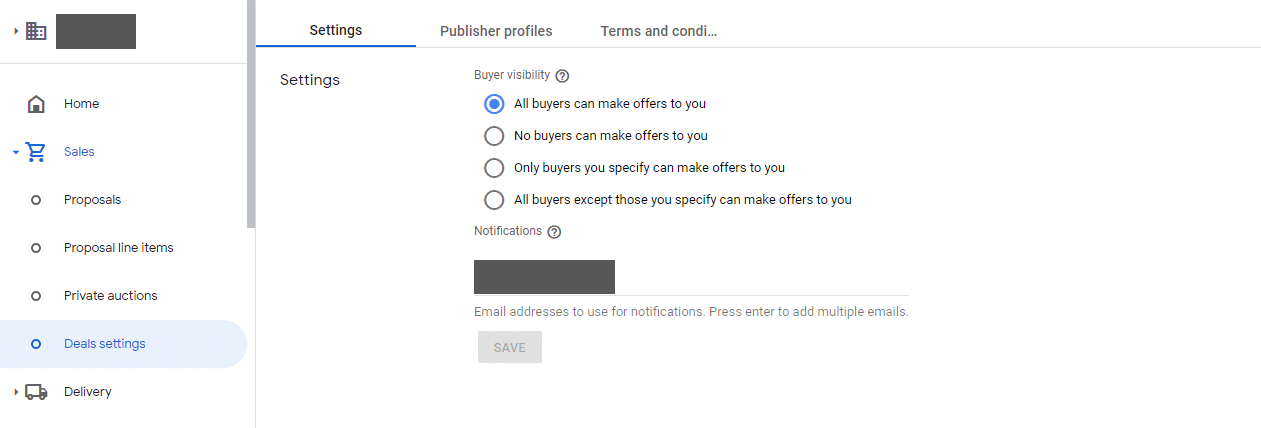The width and height of the screenshot is (1261, 428).
Task: Click the Delivery truck icon
Action: point(36,392)
